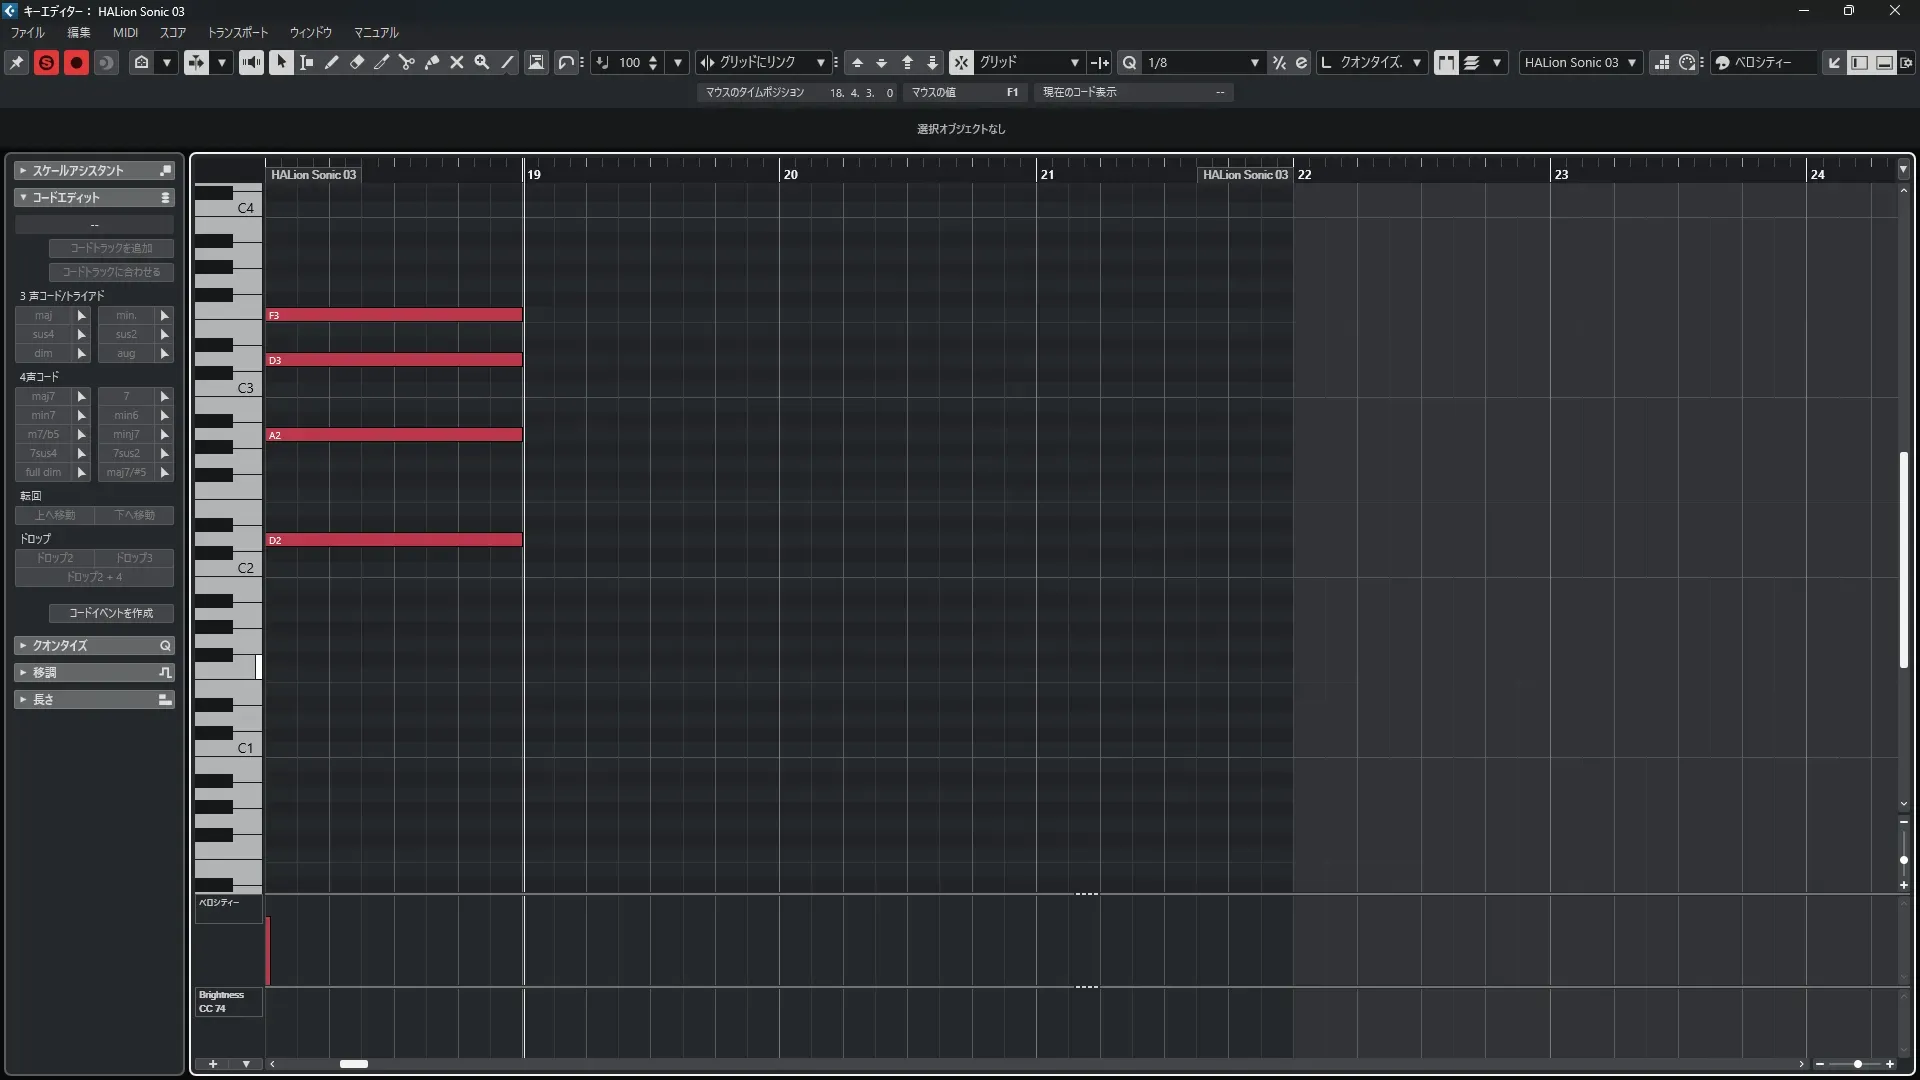Select the Line drawing tool
This screenshot has height=1080, width=1920.
coord(507,62)
